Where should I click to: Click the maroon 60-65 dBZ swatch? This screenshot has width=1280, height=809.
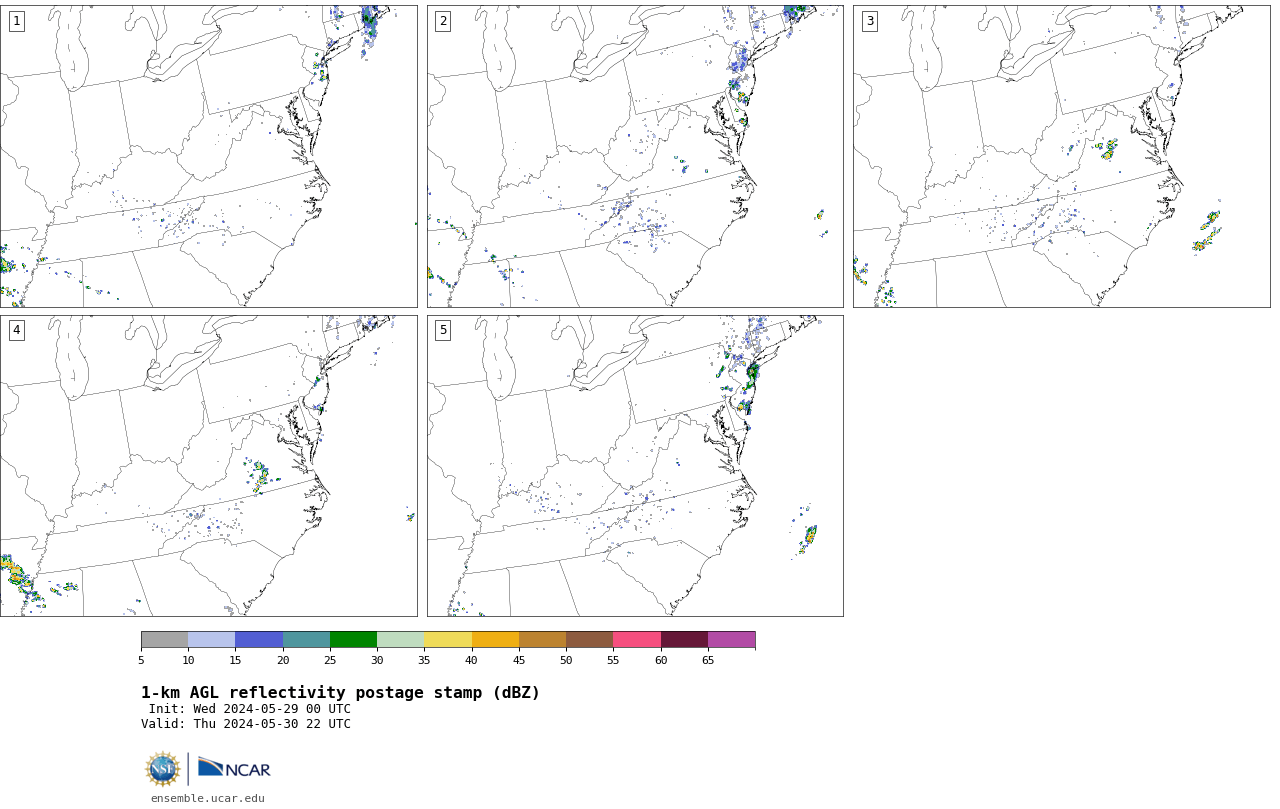[x=684, y=640]
